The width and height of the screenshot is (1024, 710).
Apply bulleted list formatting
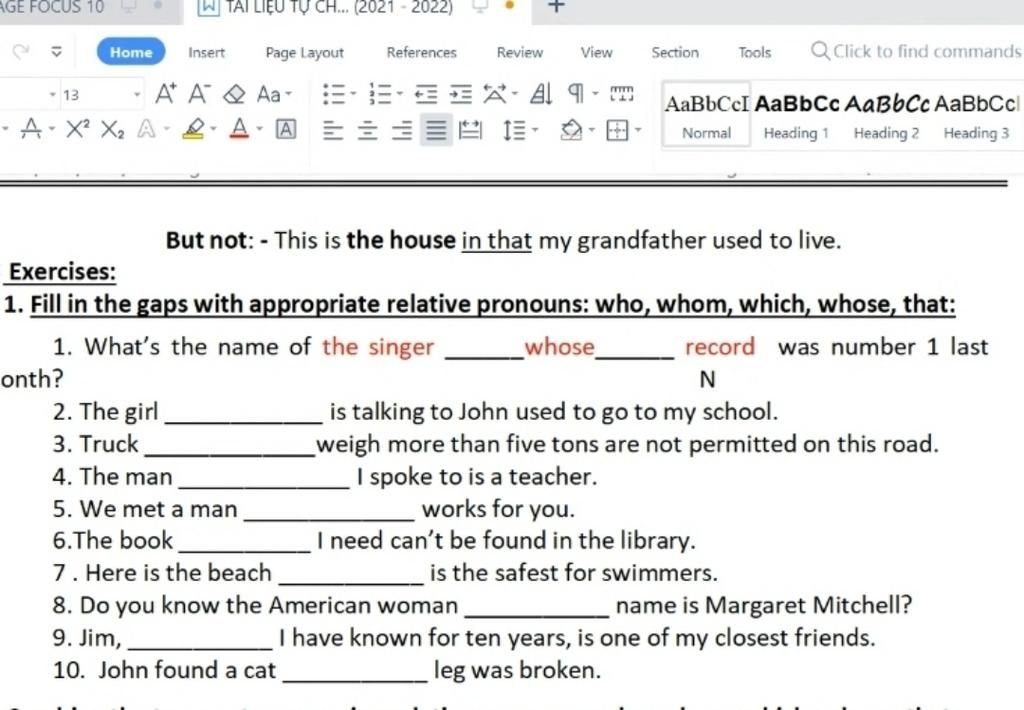coord(334,94)
